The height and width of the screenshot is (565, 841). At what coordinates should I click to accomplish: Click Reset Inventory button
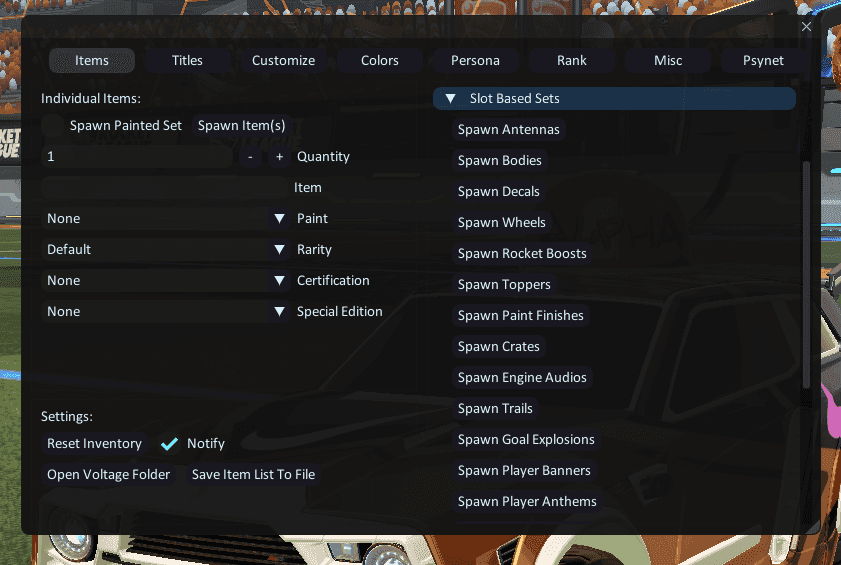point(94,444)
